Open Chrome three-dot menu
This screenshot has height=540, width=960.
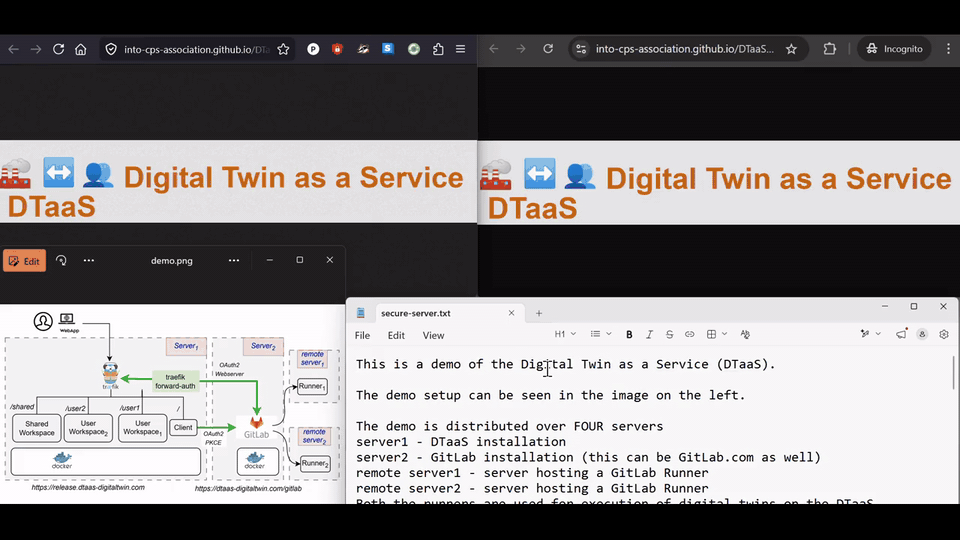pyautogui.click(x=948, y=49)
